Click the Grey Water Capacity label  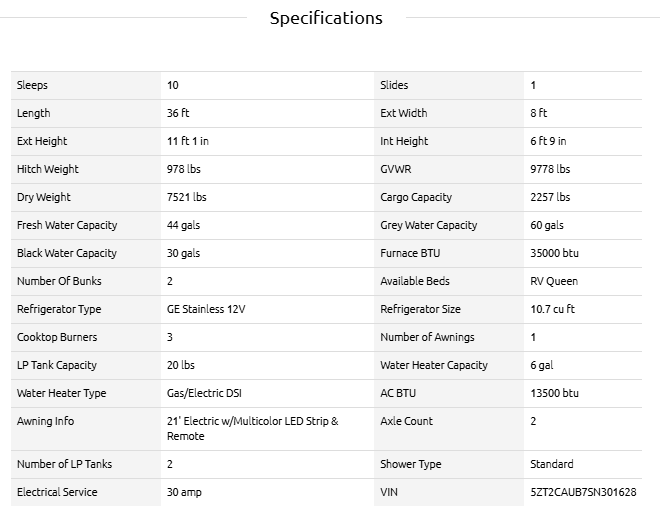pos(428,225)
